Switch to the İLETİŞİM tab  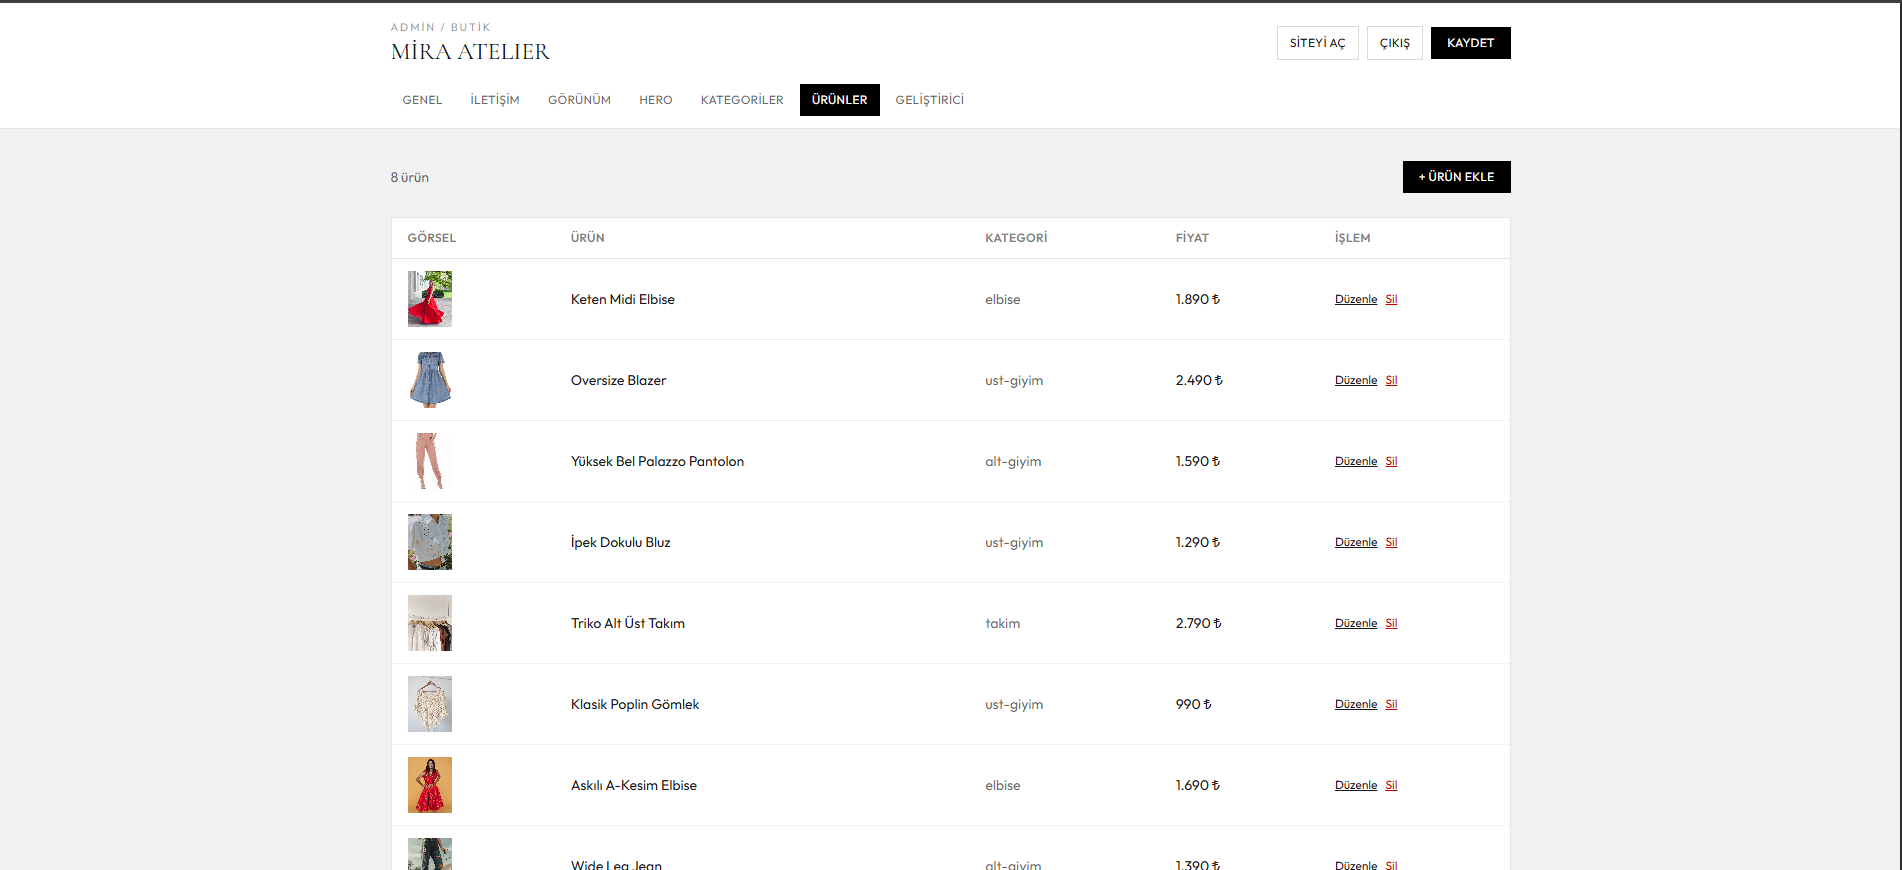[495, 100]
